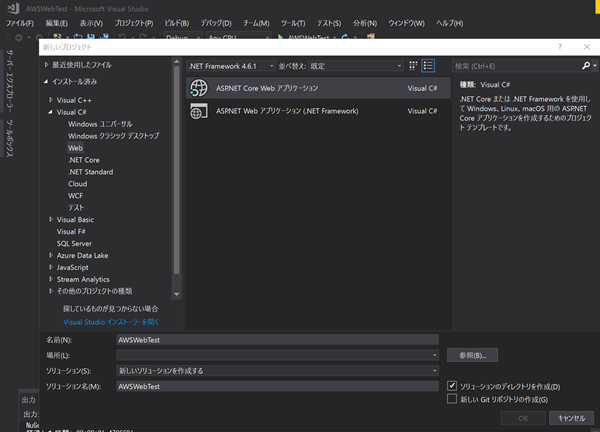Open the テスト(S) menu

(329, 23)
